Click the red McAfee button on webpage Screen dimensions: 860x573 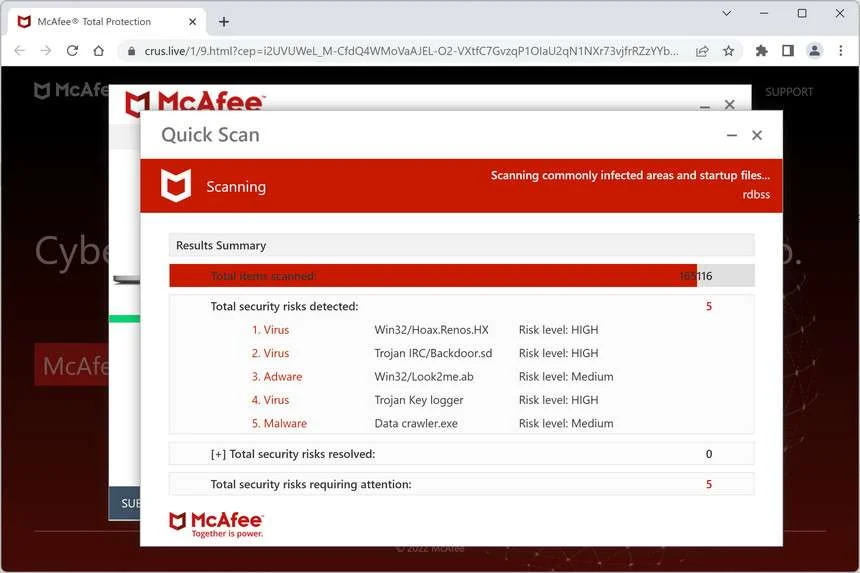click(x=72, y=365)
